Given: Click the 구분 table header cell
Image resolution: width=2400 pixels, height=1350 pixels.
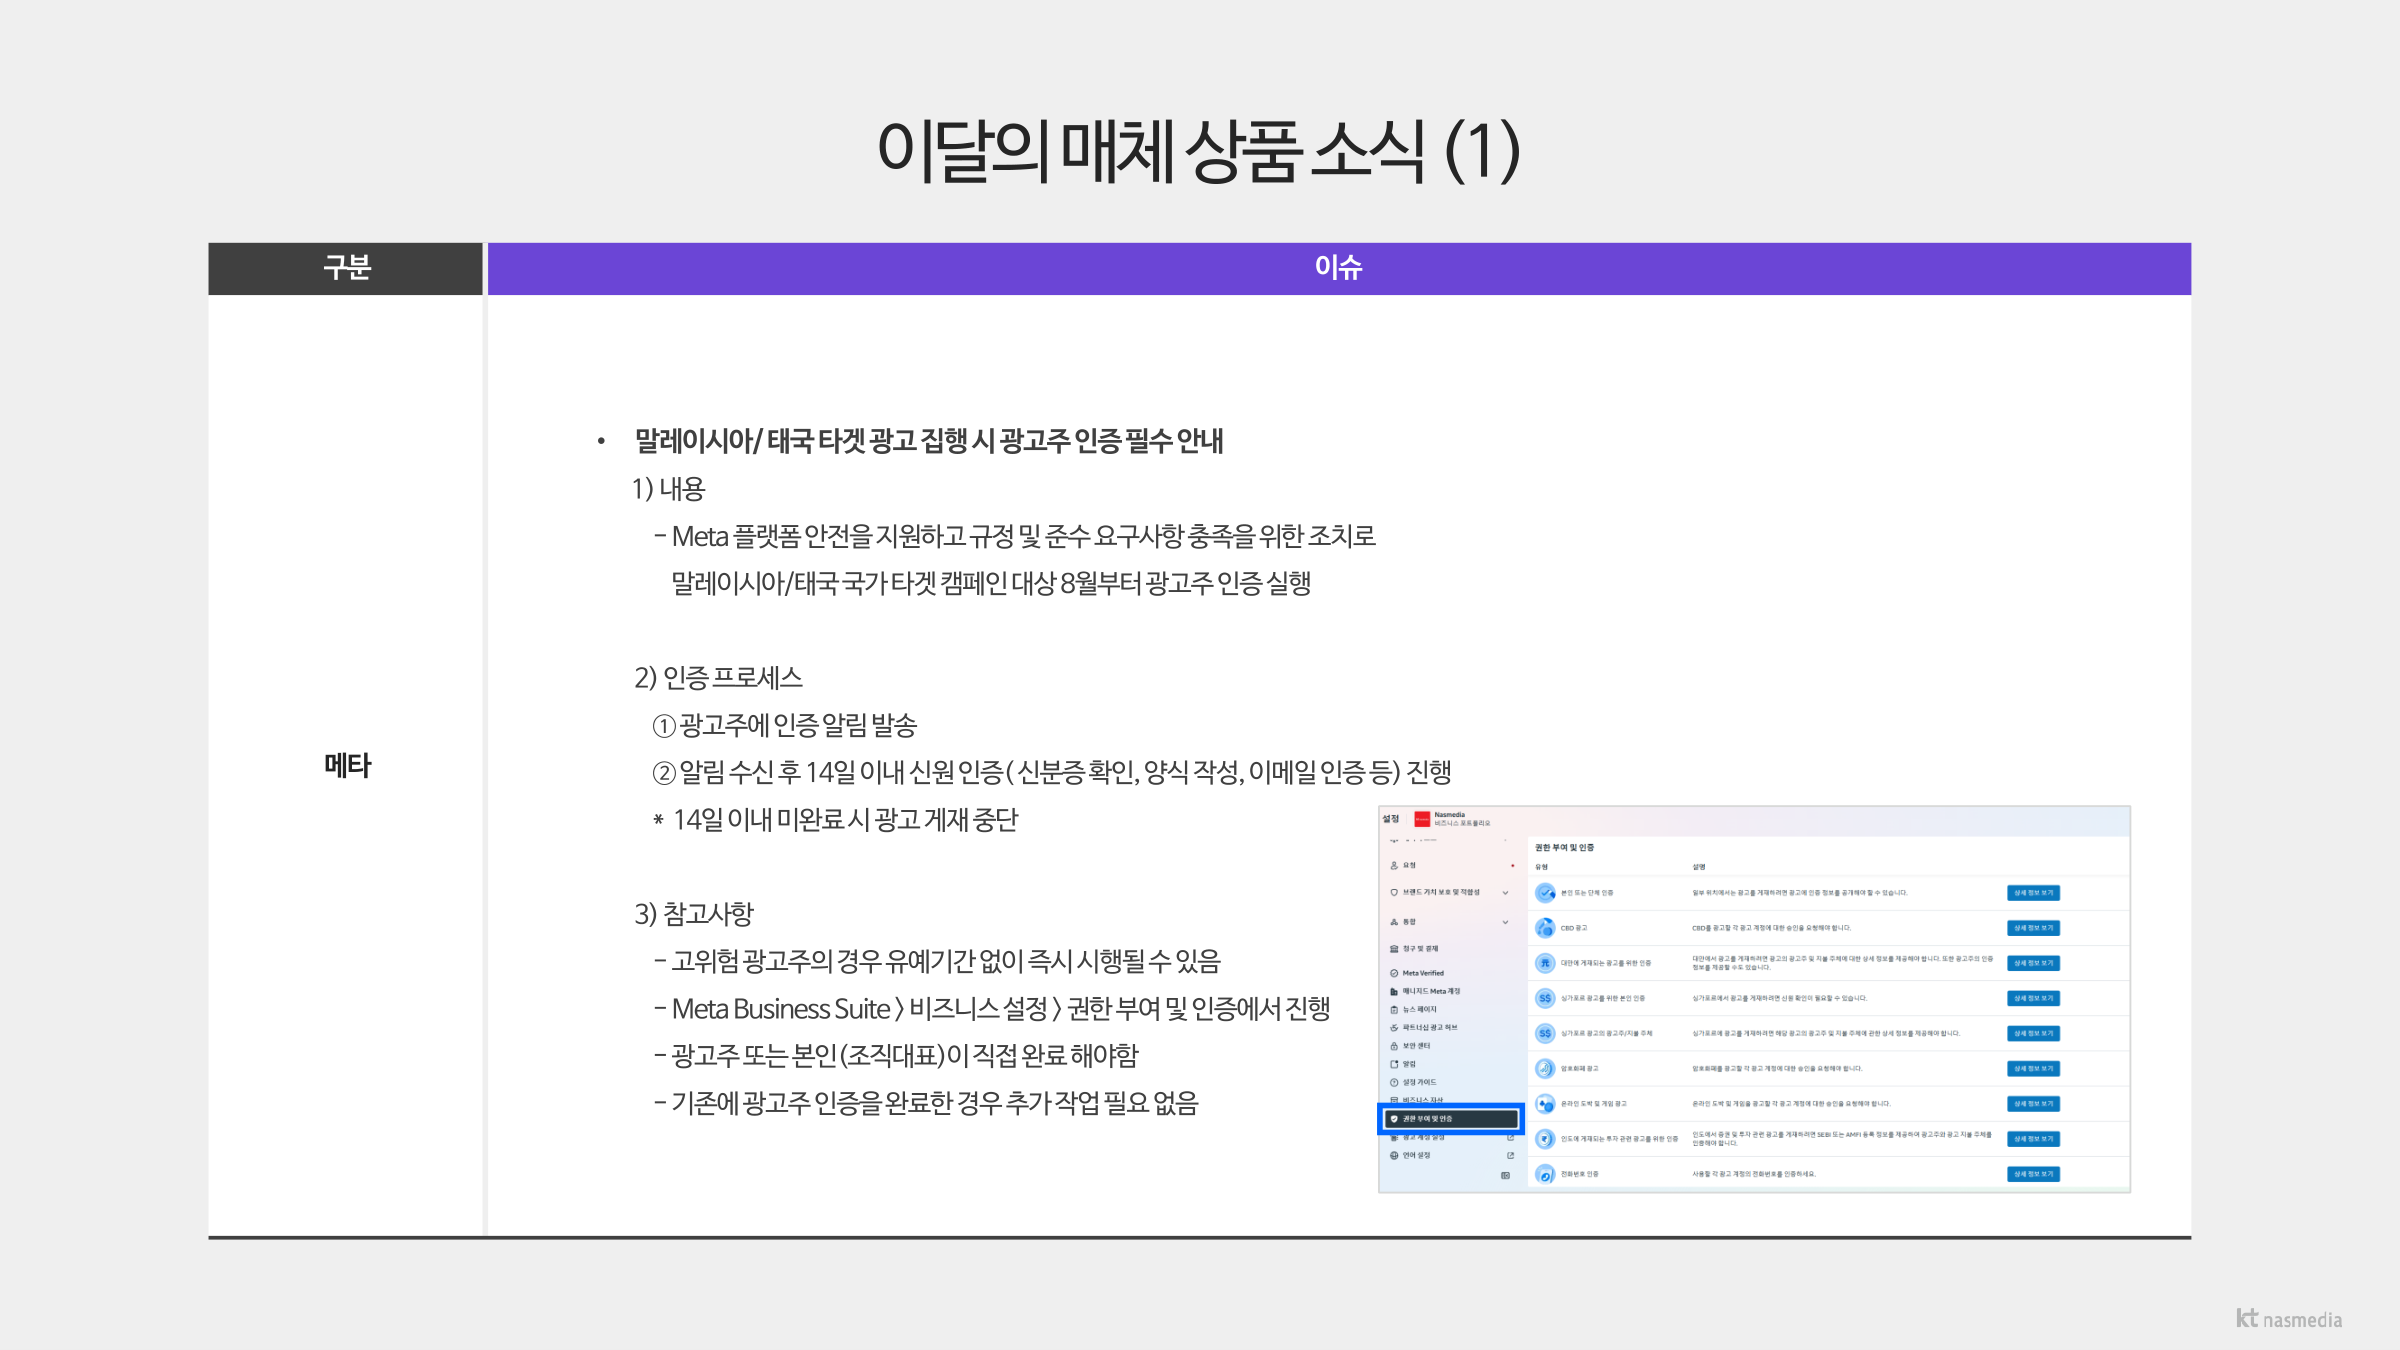Looking at the screenshot, I should tap(346, 268).
